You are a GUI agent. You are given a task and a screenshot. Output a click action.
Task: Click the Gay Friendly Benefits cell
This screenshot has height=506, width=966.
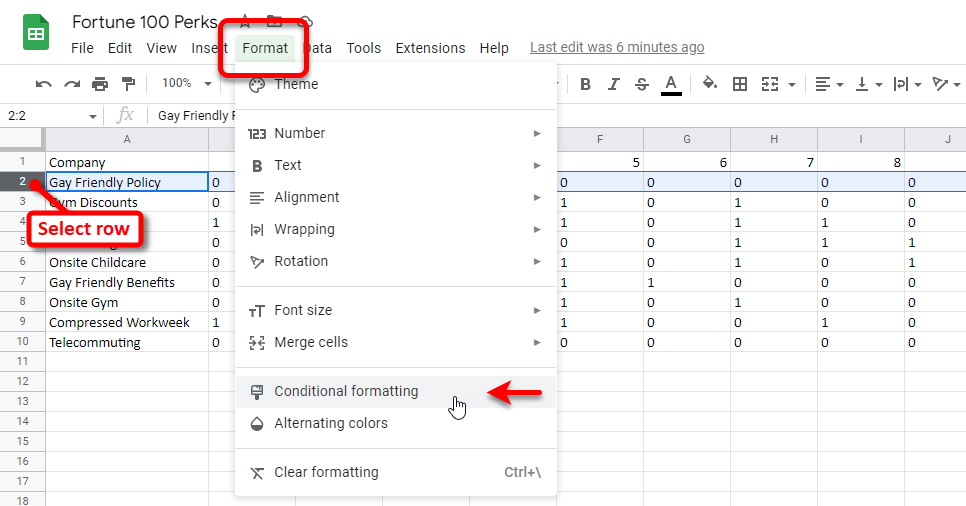click(x=127, y=282)
